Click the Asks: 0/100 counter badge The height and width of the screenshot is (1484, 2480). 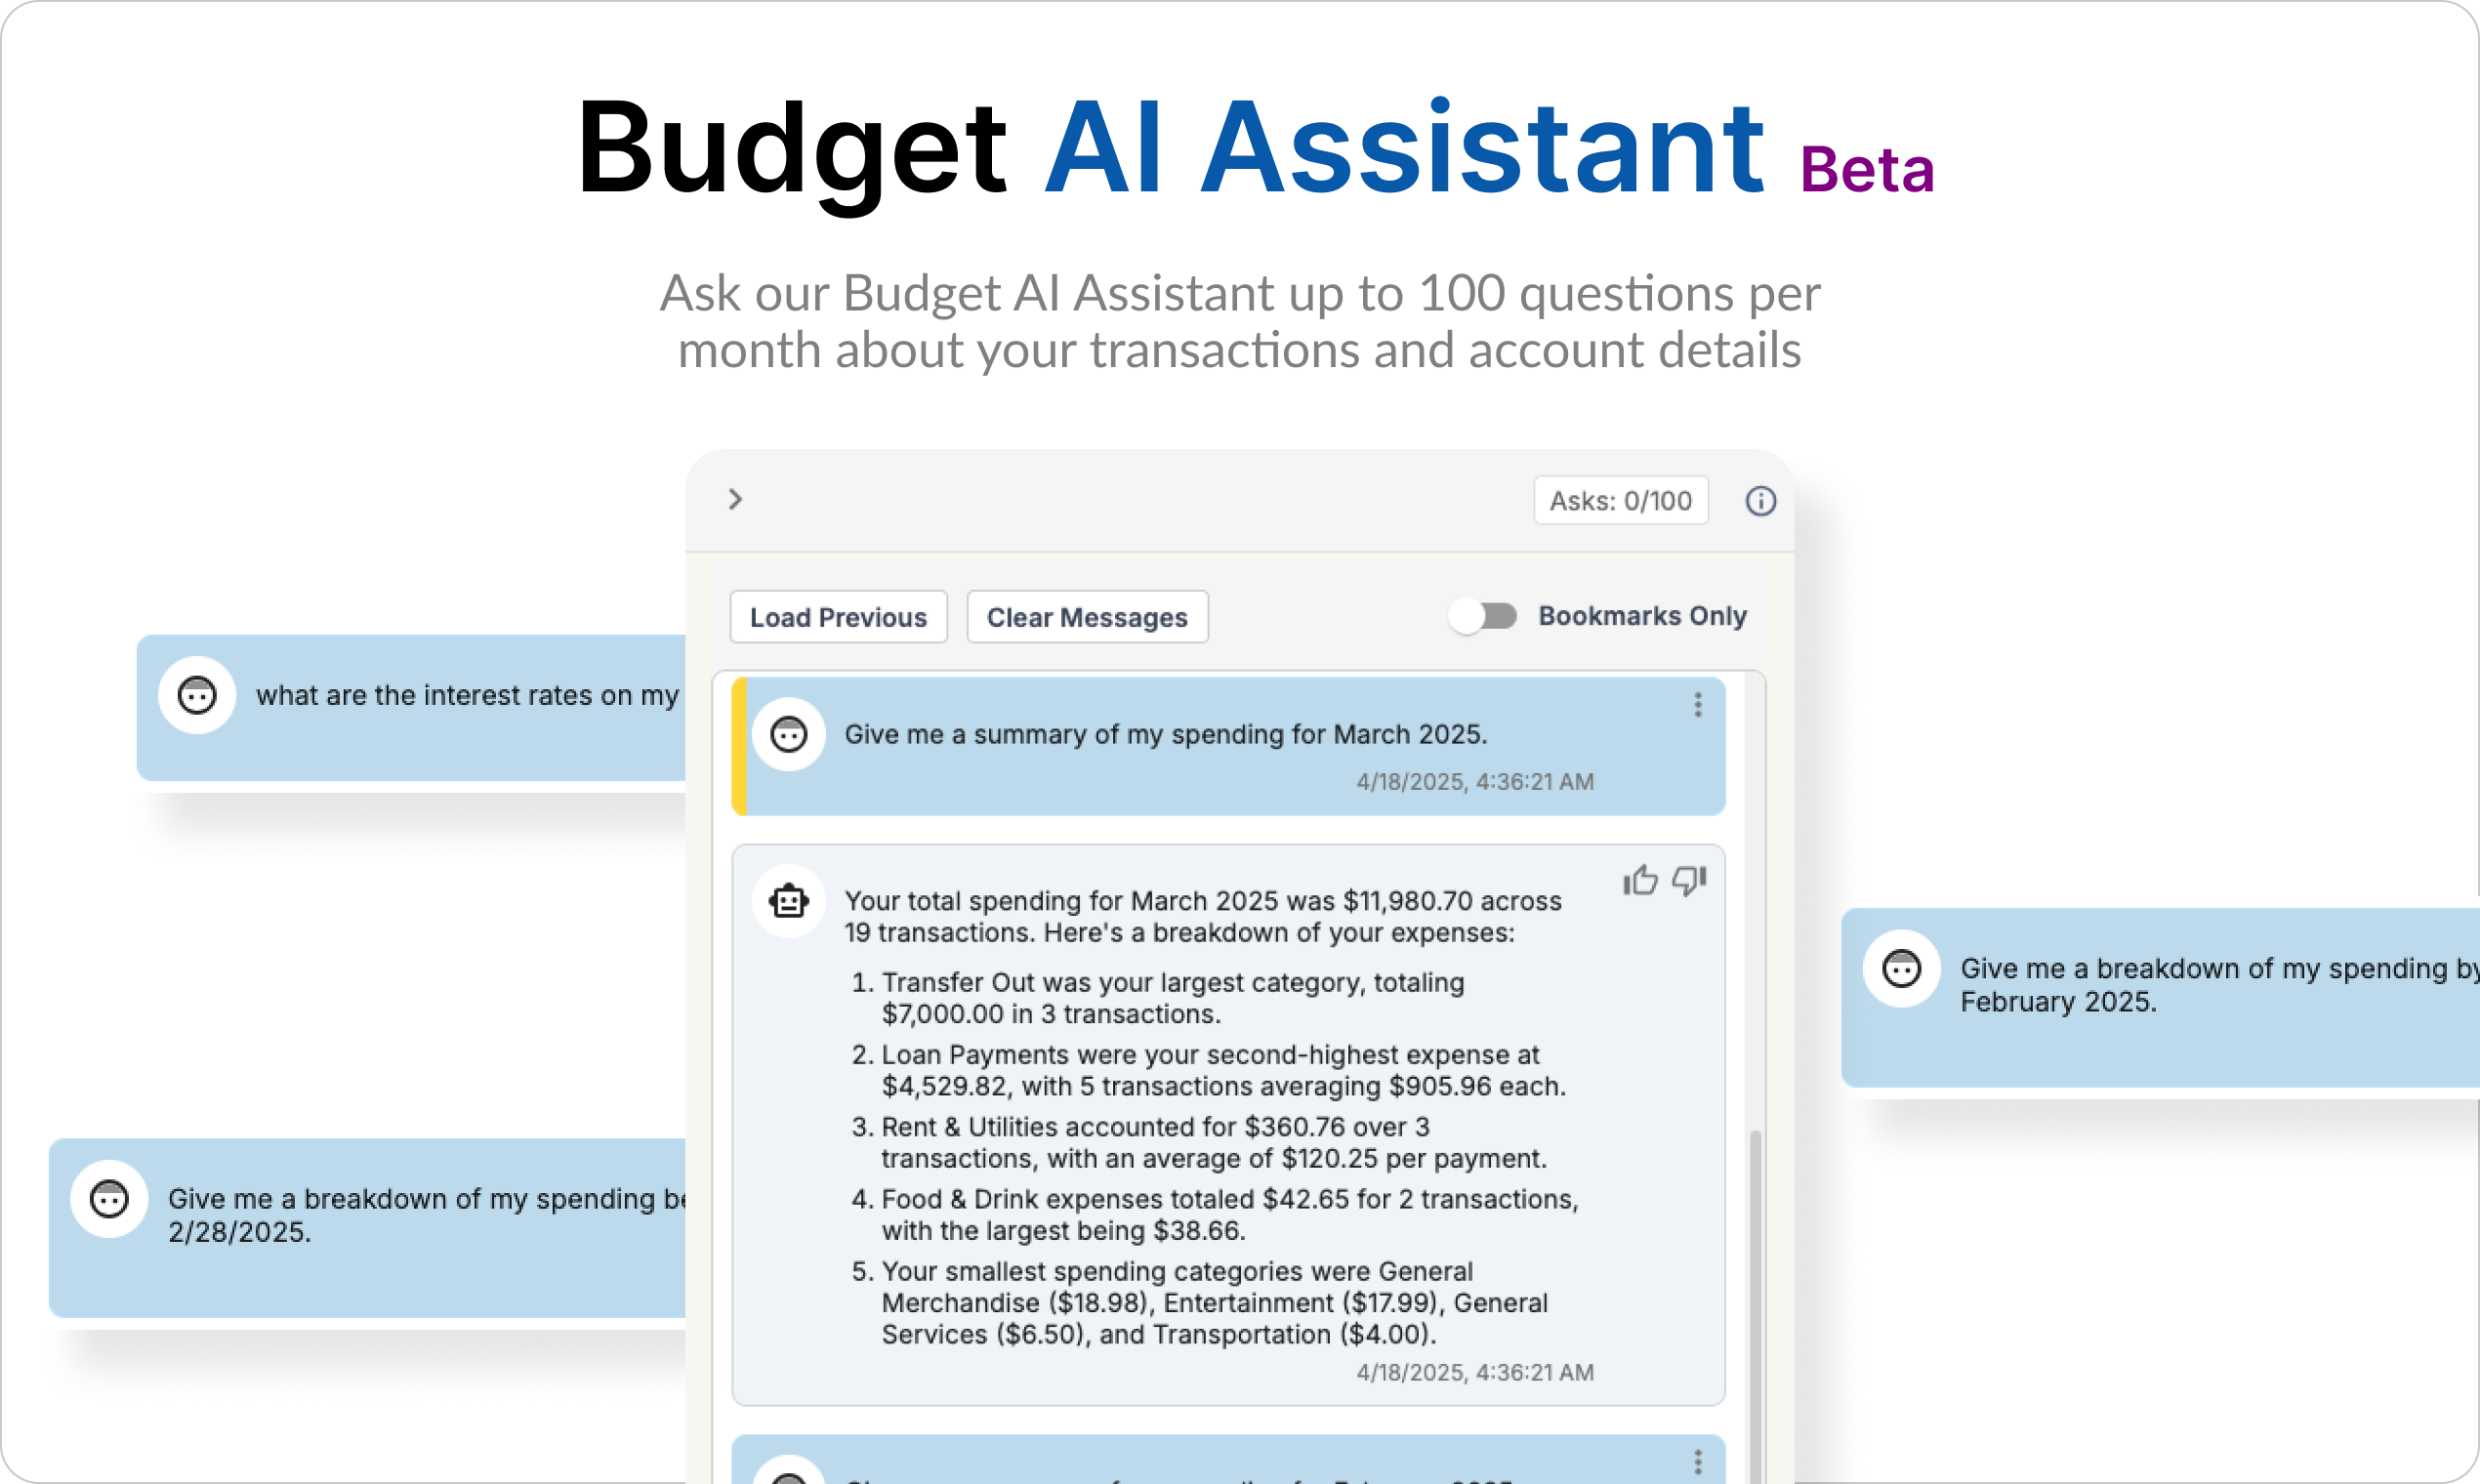[x=1621, y=500]
